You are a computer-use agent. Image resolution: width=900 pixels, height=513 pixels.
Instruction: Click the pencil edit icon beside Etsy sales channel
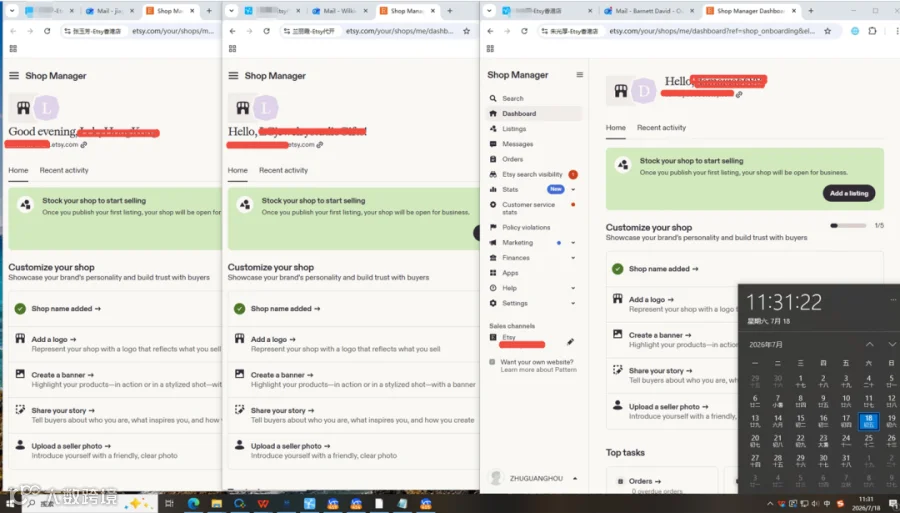click(570, 341)
